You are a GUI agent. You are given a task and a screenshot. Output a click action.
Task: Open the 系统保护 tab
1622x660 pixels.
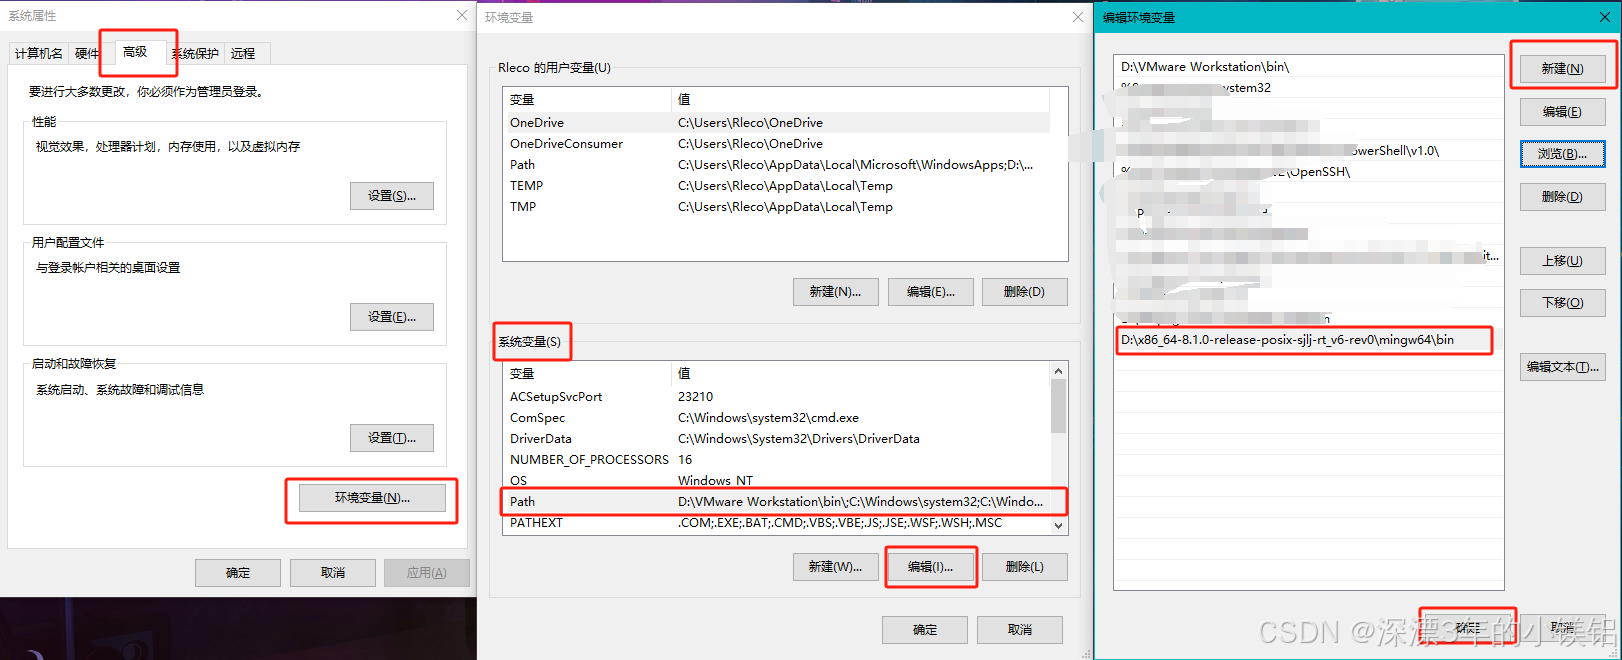(195, 54)
